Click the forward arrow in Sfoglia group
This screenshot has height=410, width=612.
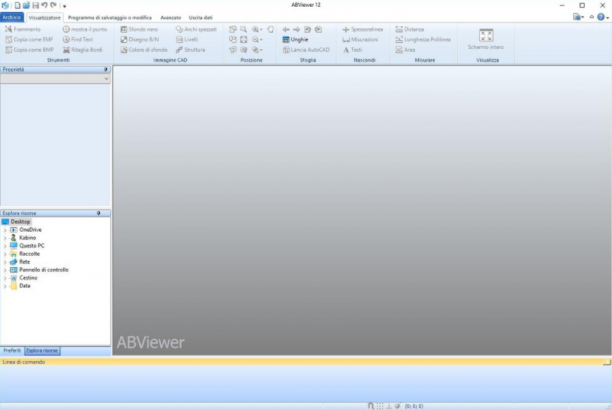pyautogui.click(x=297, y=29)
